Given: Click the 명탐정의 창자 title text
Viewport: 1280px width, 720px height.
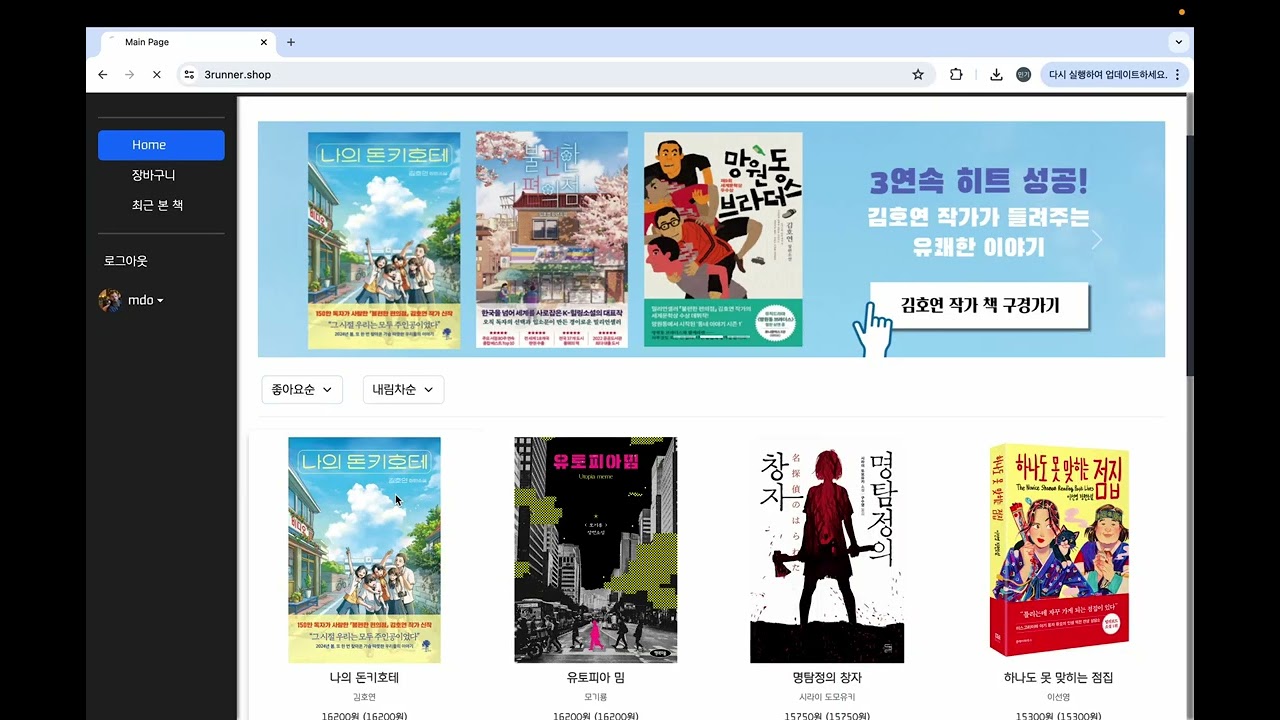Looking at the screenshot, I should pyautogui.click(x=827, y=678).
